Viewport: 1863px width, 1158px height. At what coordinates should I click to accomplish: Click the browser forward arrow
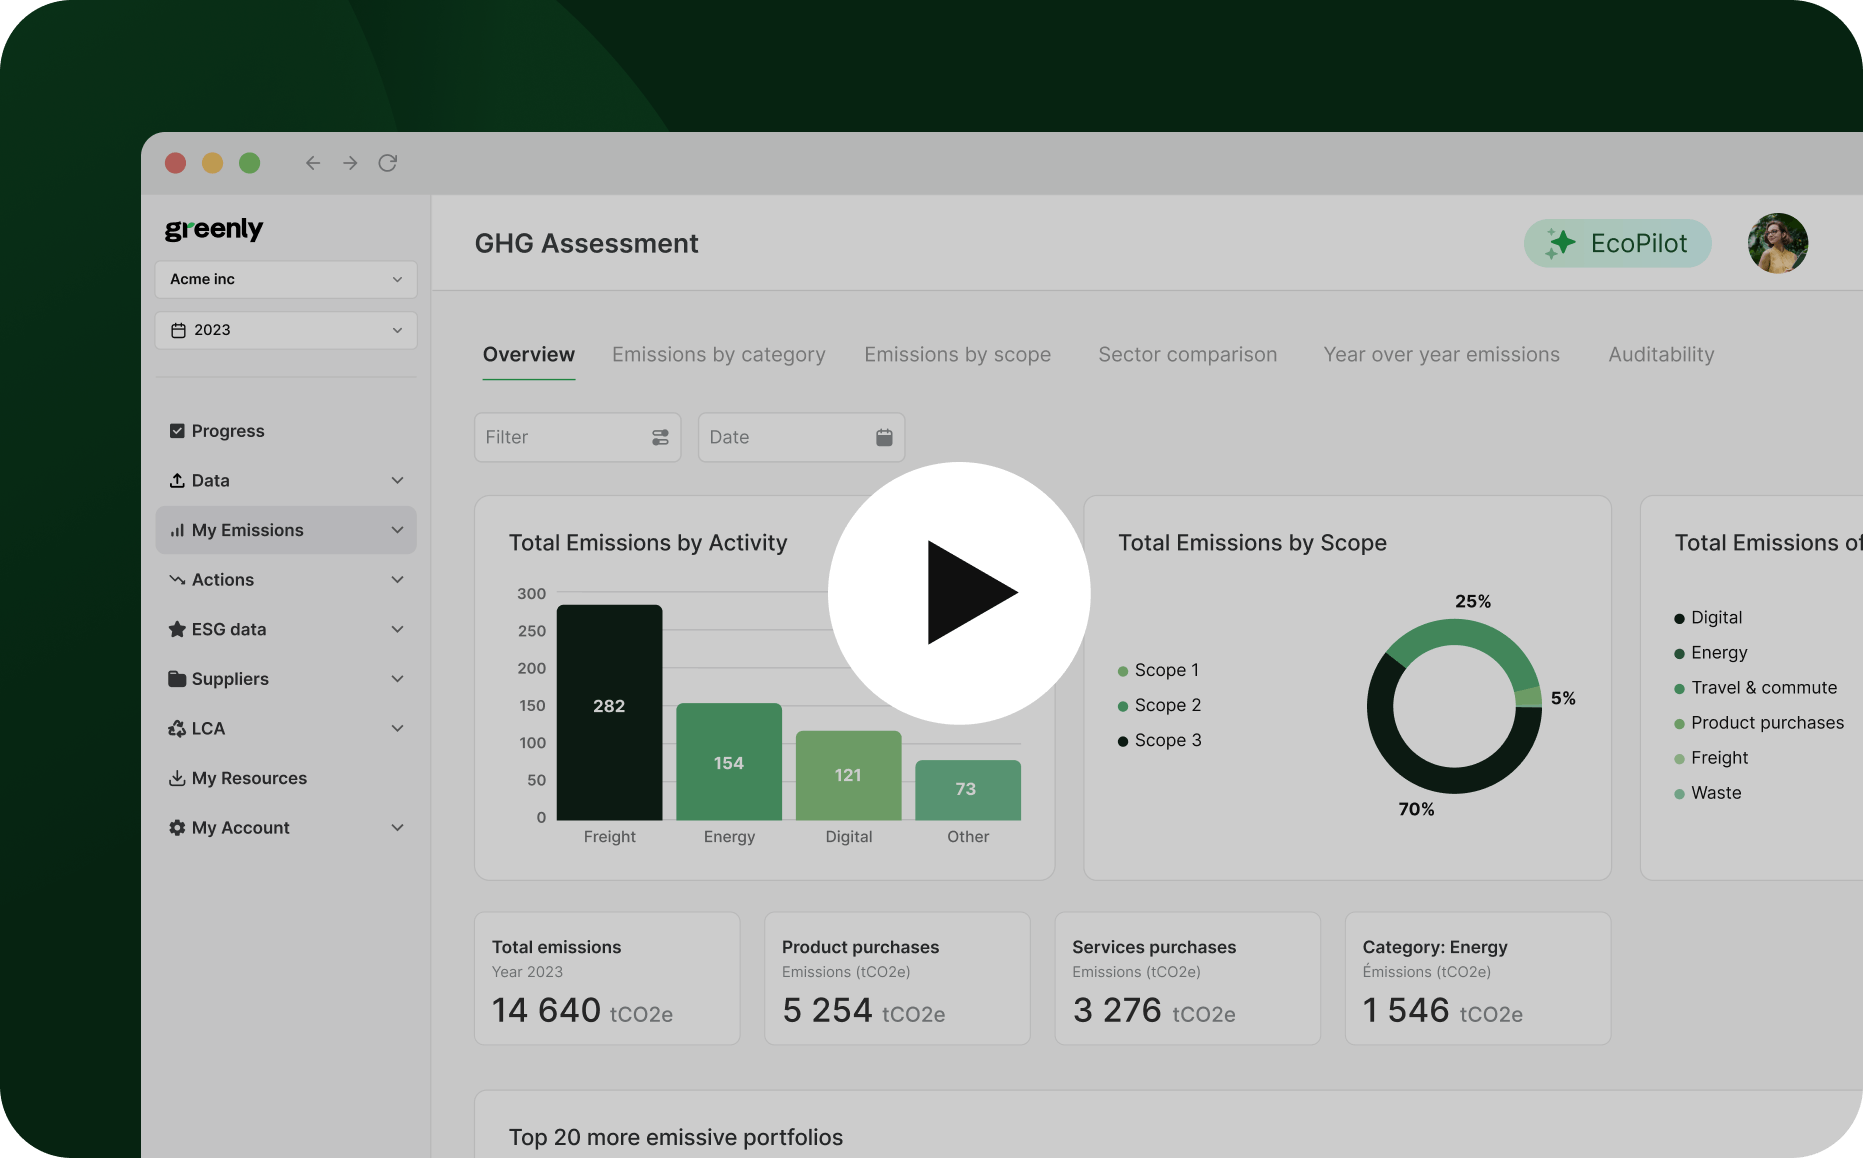[350, 163]
